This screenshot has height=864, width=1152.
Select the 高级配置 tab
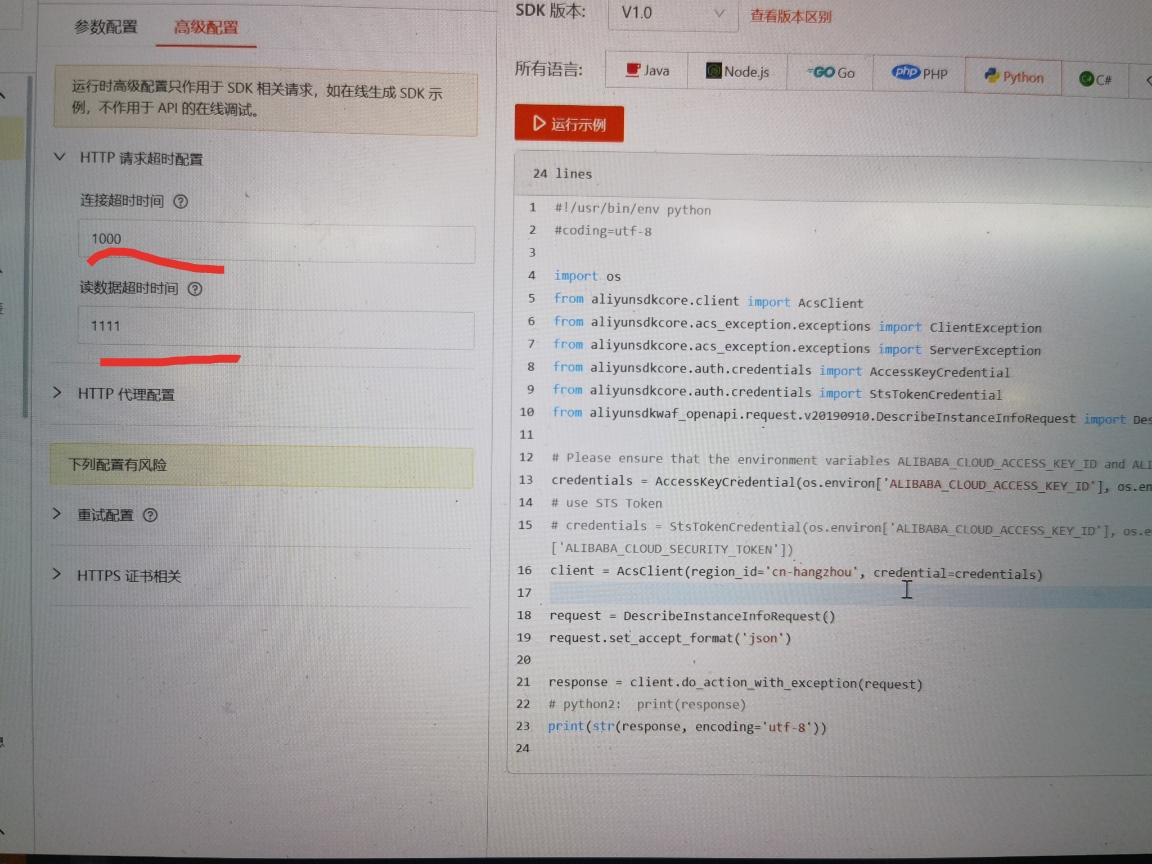point(206,28)
